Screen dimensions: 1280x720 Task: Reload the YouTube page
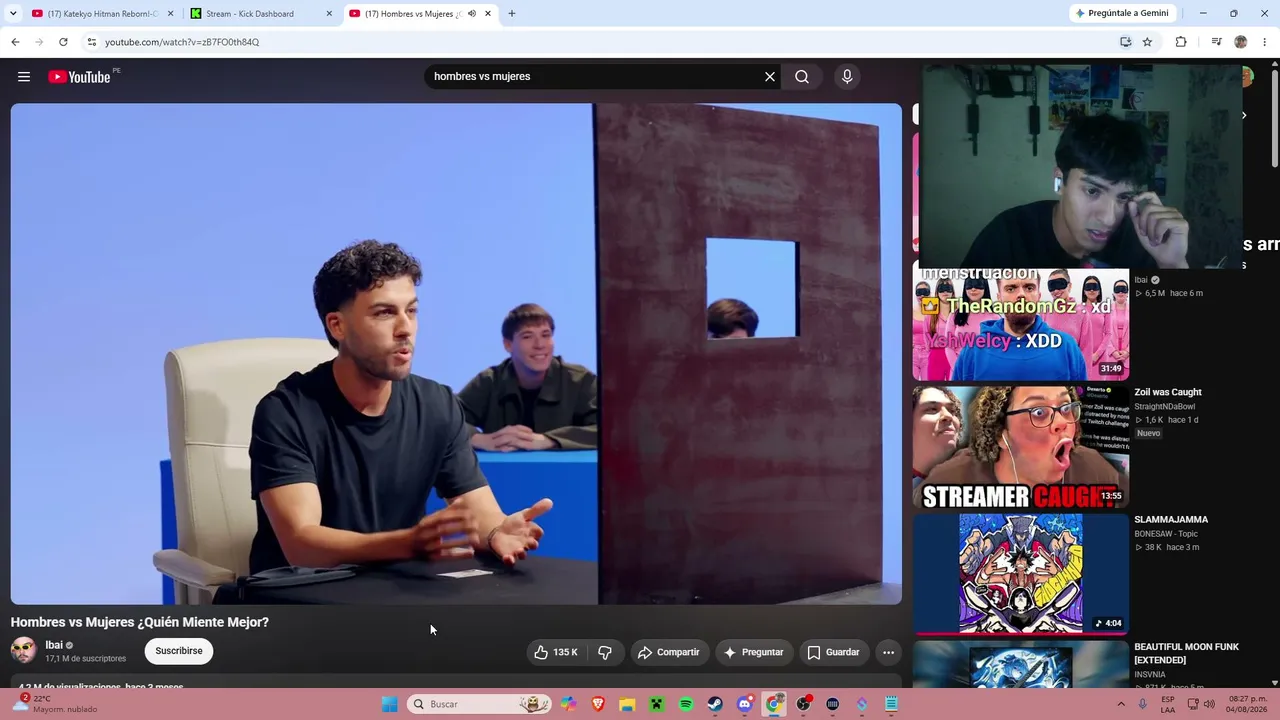point(63,42)
